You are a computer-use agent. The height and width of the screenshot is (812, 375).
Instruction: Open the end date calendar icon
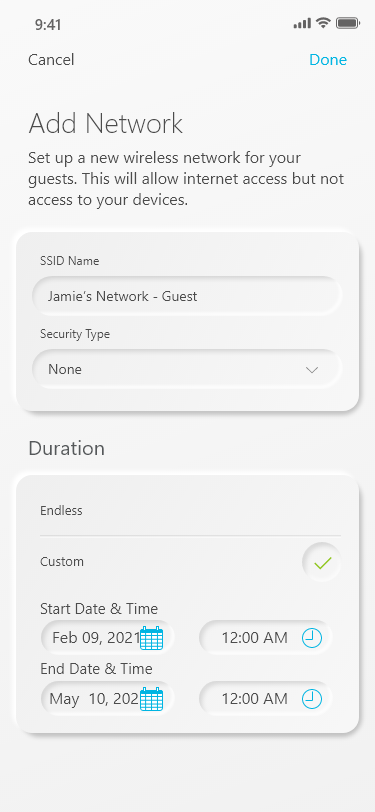click(x=152, y=699)
